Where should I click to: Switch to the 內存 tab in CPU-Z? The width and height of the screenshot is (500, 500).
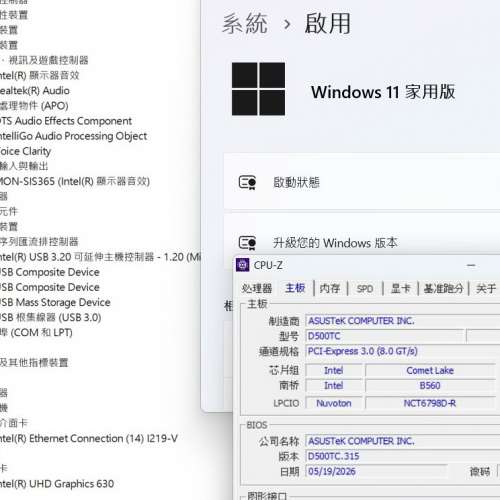330,288
